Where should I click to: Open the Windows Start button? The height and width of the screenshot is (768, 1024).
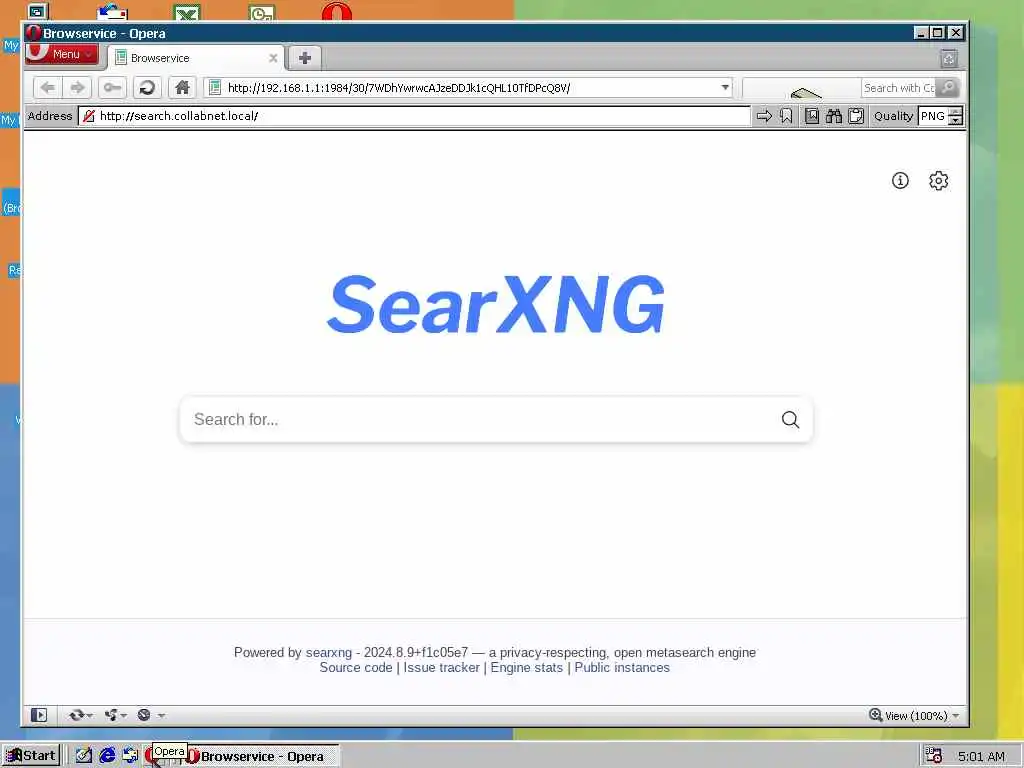[31, 756]
